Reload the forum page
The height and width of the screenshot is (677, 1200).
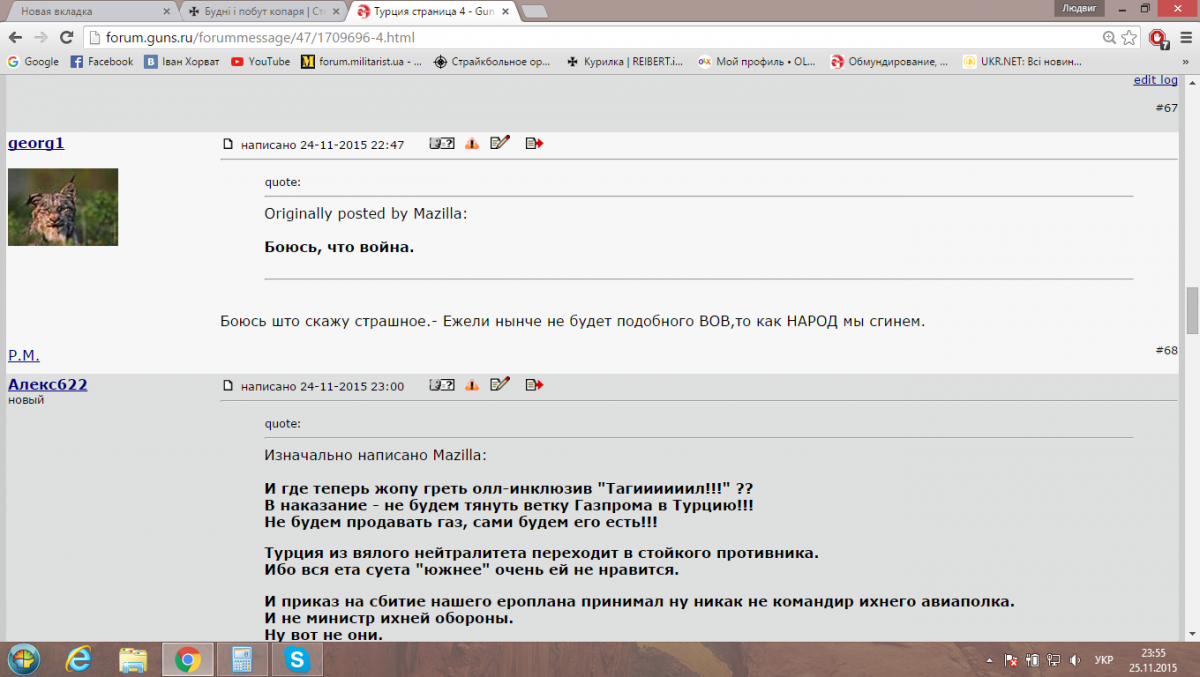[66, 38]
